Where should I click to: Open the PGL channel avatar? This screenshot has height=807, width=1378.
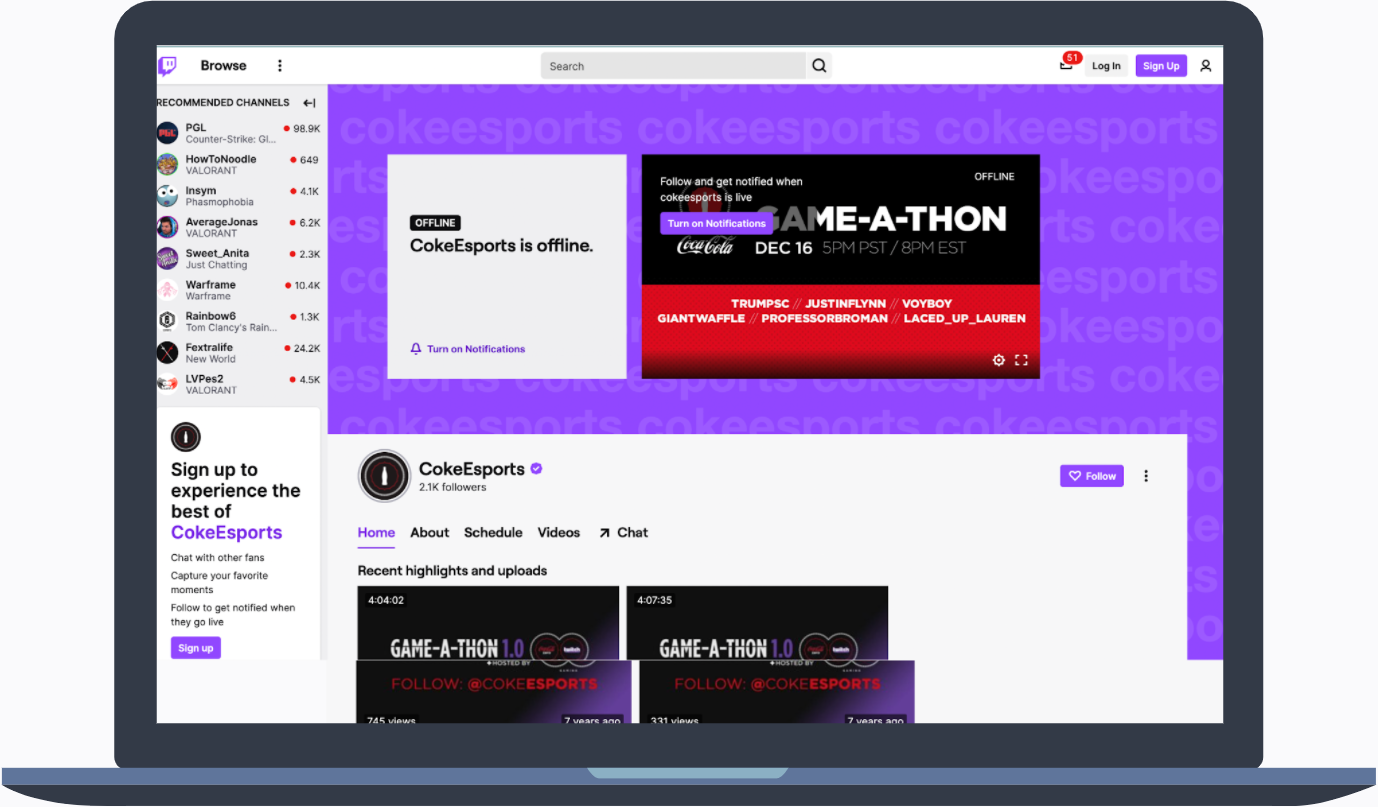tap(167, 133)
